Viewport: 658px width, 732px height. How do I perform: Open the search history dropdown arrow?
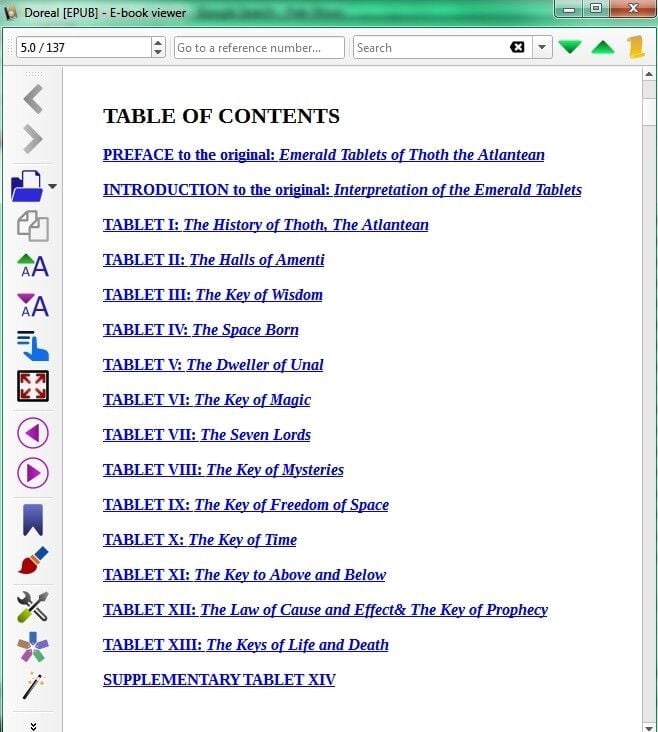click(x=542, y=47)
